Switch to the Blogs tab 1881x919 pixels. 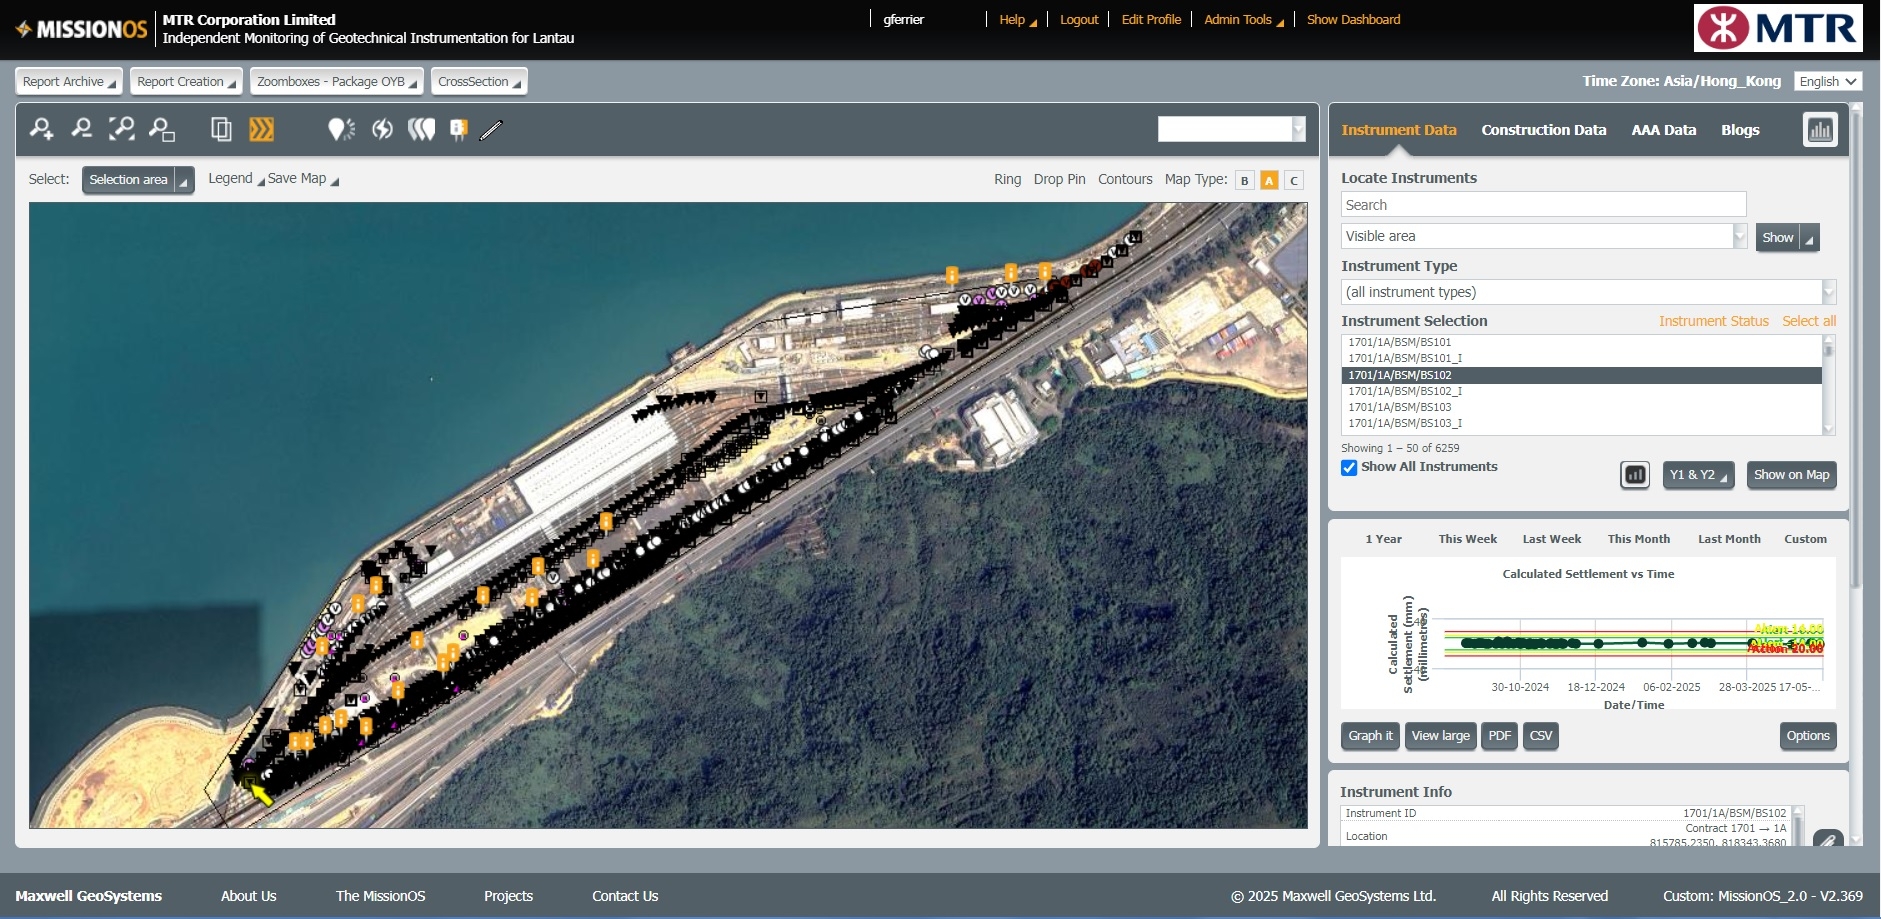(1740, 130)
